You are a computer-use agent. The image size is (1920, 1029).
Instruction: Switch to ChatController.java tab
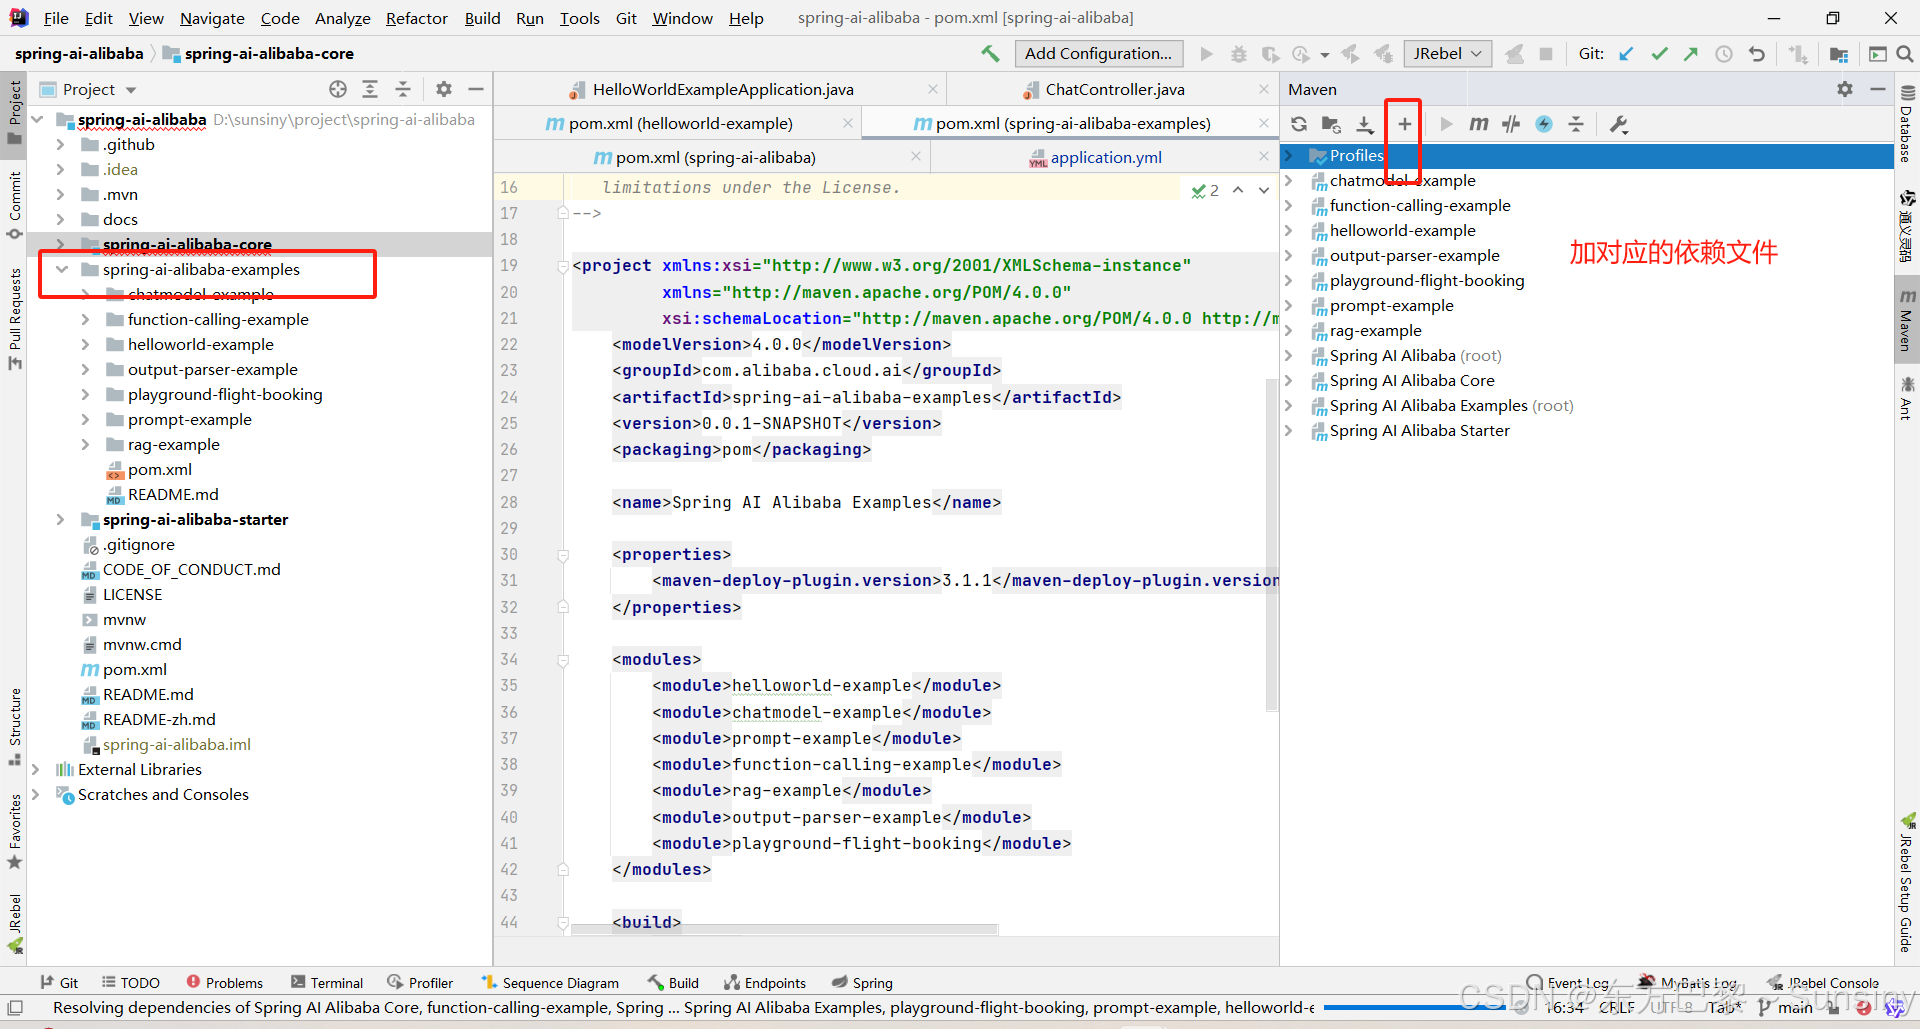1114,89
